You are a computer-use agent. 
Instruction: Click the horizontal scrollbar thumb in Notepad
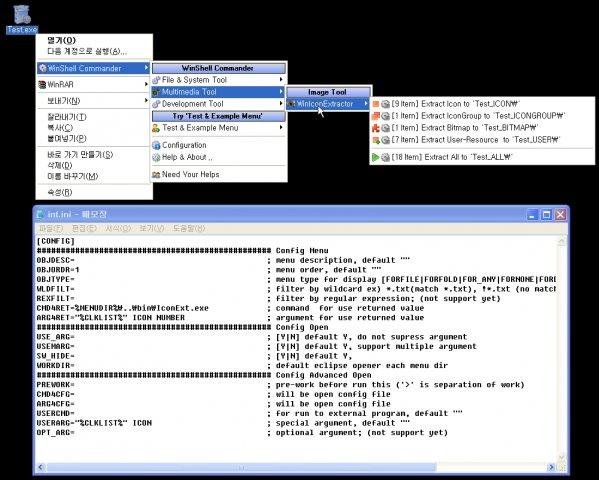[x=241, y=467]
